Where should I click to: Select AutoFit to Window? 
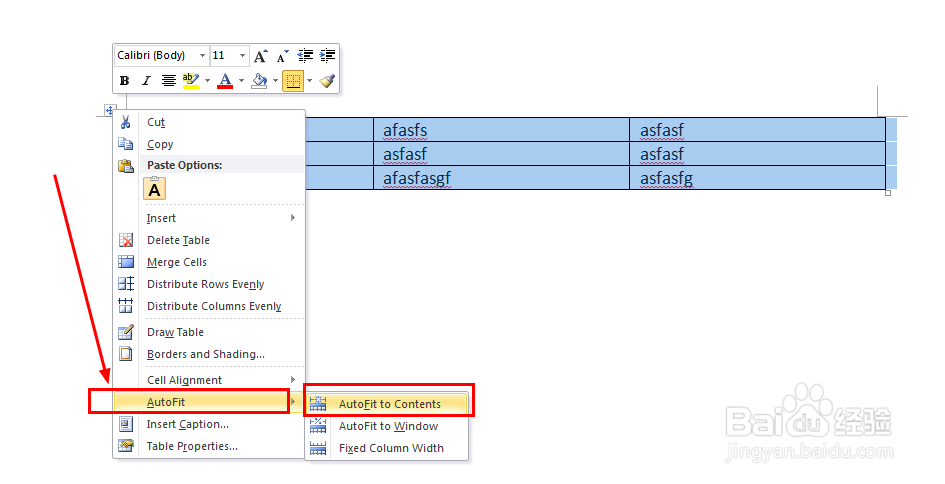pyautogui.click(x=387, y=426)
